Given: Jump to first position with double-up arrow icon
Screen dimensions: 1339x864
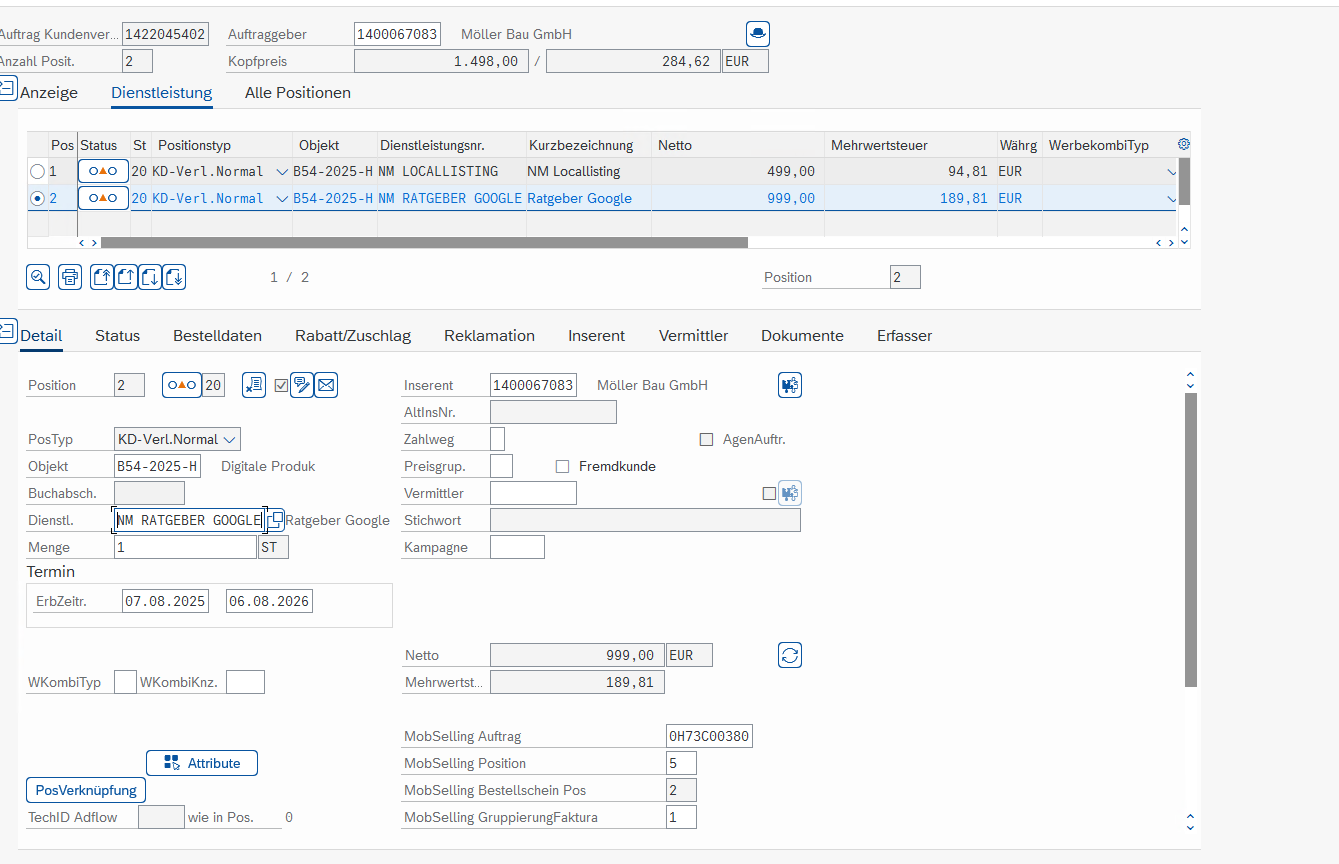Looking at the screenshot, I should [102, 277].
